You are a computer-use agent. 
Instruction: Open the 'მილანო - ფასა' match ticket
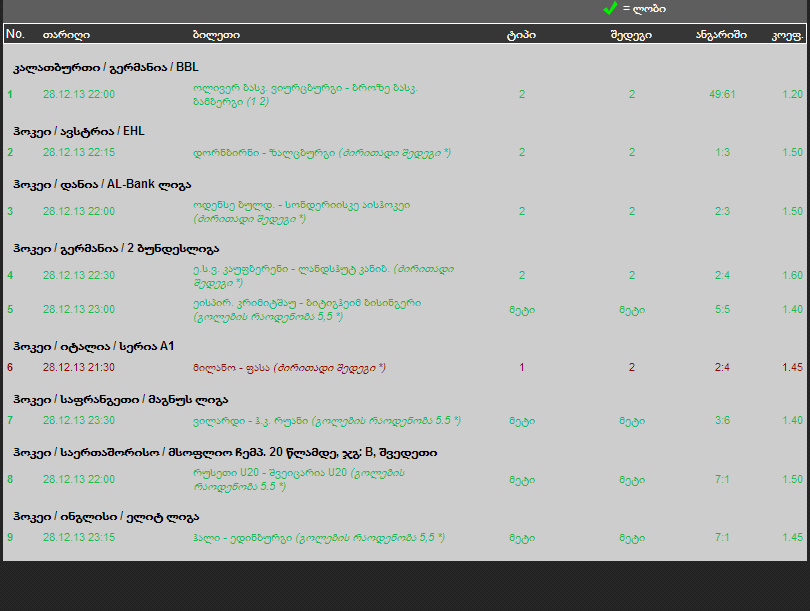point(289,368)
